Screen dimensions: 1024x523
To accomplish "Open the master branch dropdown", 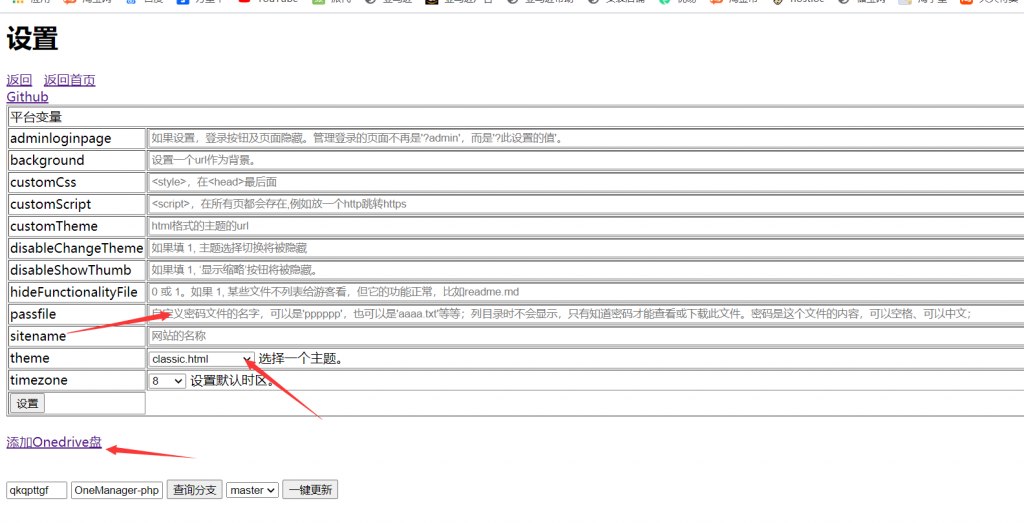I will (x=252, y=490).
